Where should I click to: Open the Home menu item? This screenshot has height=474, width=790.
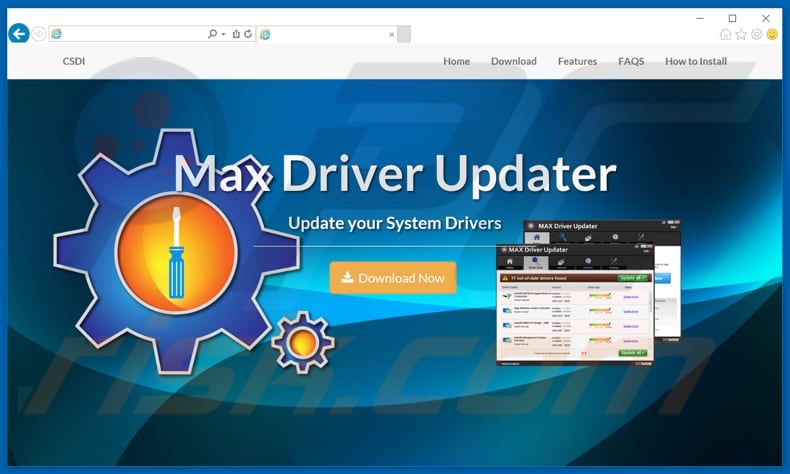[x=456, y=61]
